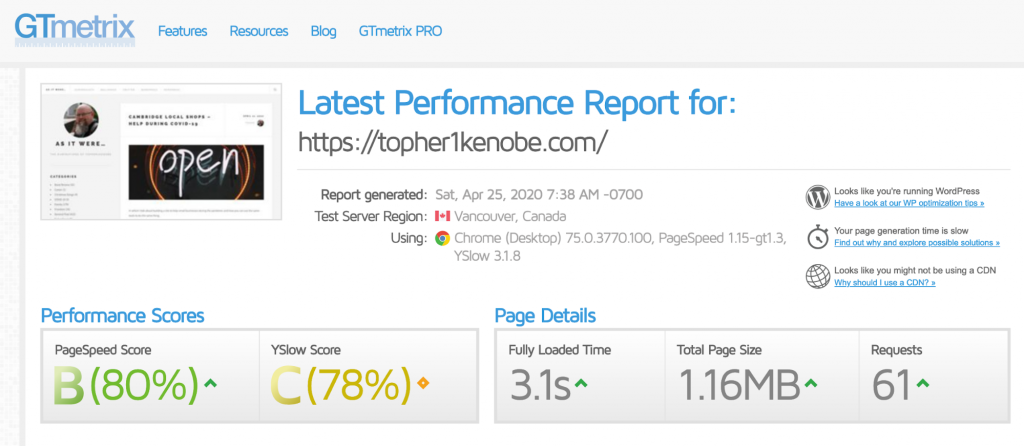
Task: Open the Resources menu item
Action: 259,31
